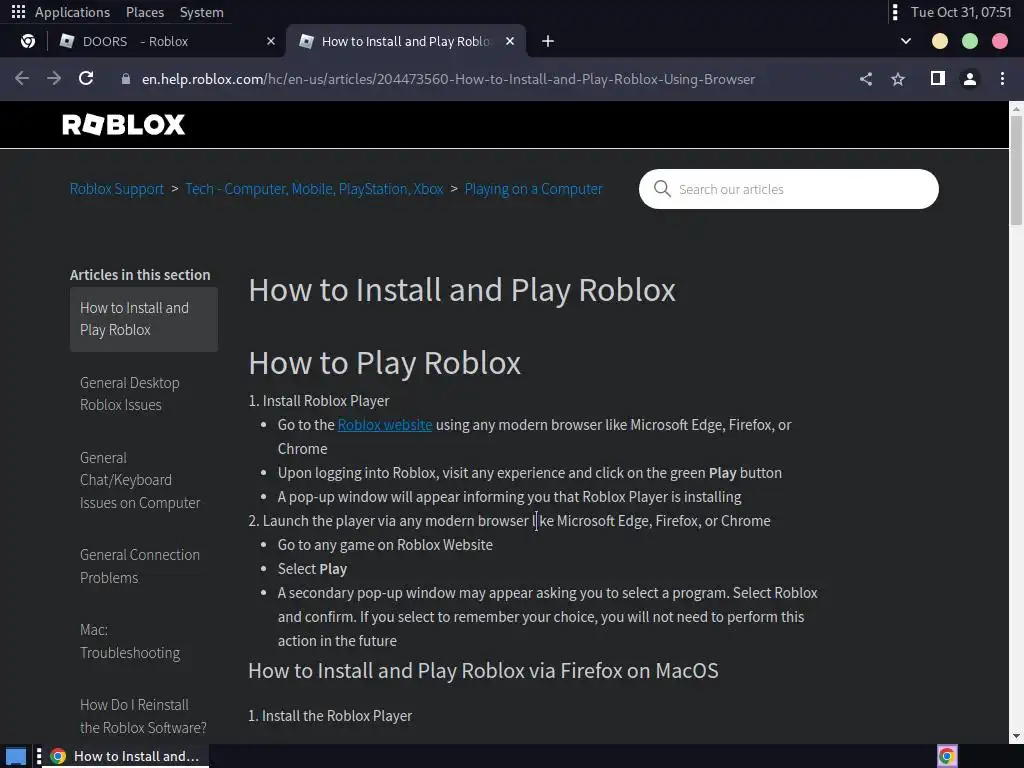Image resolution: width=1024 pixels, height=768 pixels.
Task: Share this page via share icon
Action: tap(866, 79)
